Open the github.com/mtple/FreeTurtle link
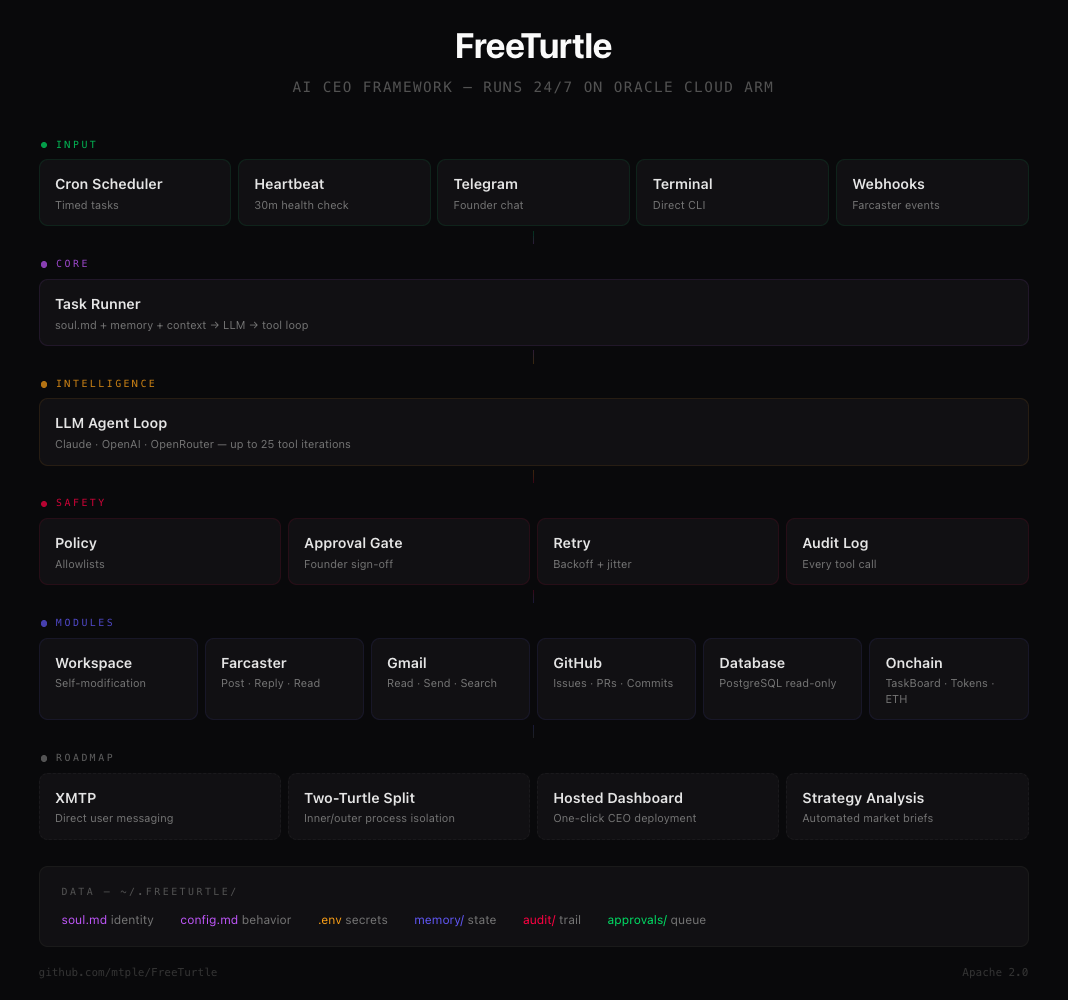 coord(128,973)
